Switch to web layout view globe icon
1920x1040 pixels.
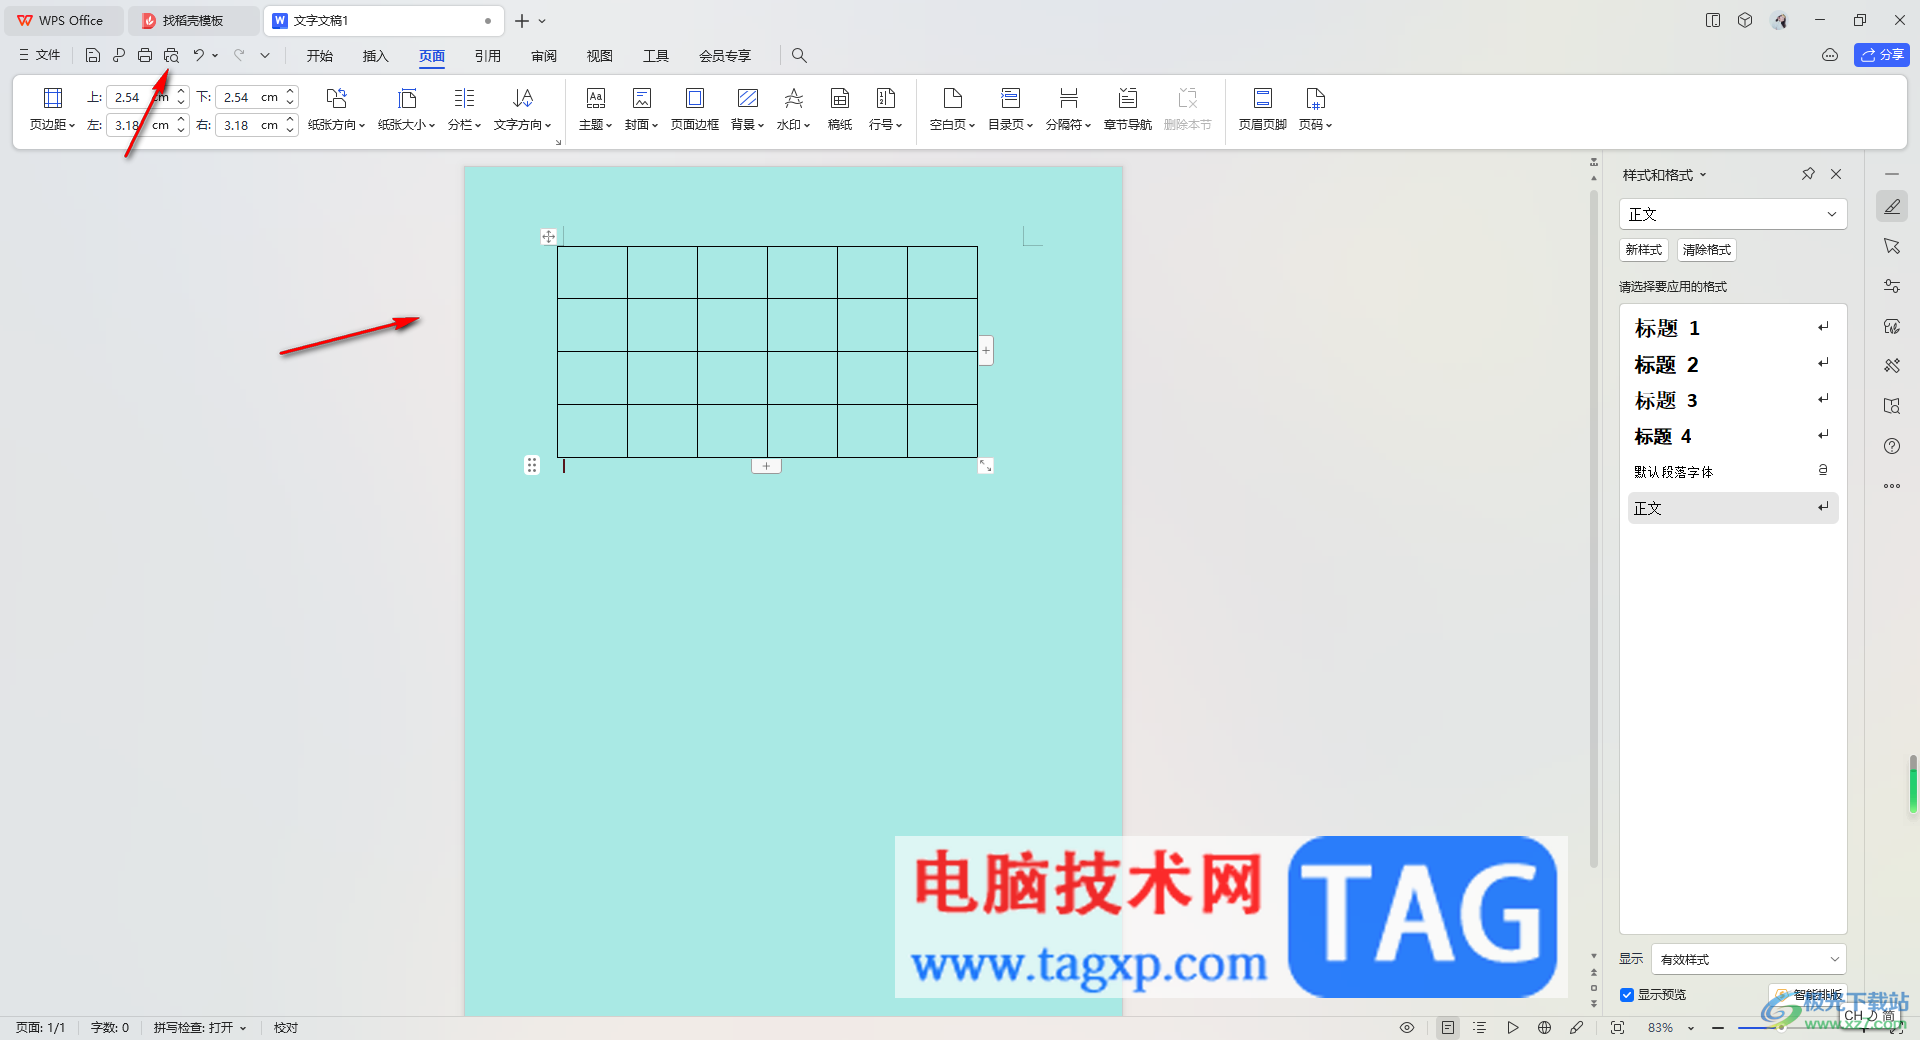click(x=1545, y=1027)
